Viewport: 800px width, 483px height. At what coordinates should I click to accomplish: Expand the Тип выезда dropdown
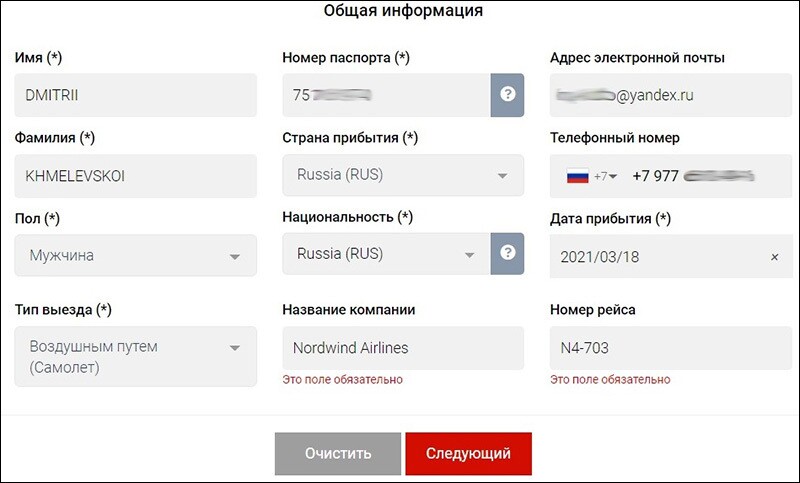(x=136, y=357)
